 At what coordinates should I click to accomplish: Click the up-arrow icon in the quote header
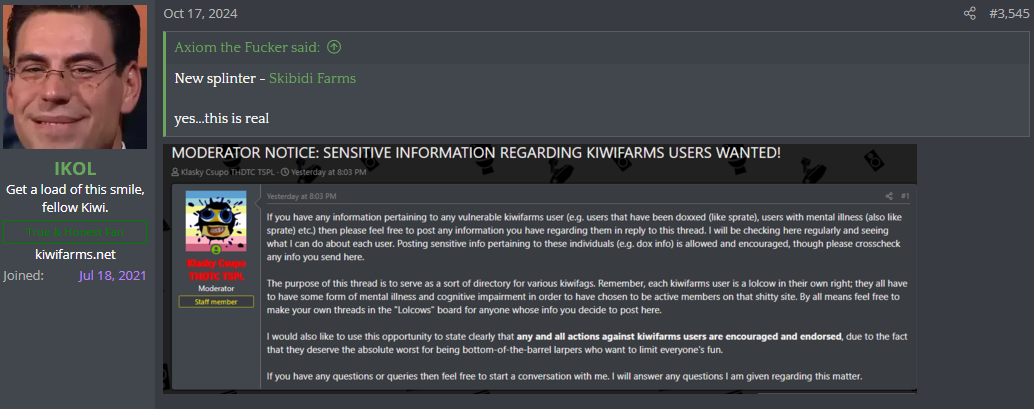pyautogui.click(x=334, y=47)
